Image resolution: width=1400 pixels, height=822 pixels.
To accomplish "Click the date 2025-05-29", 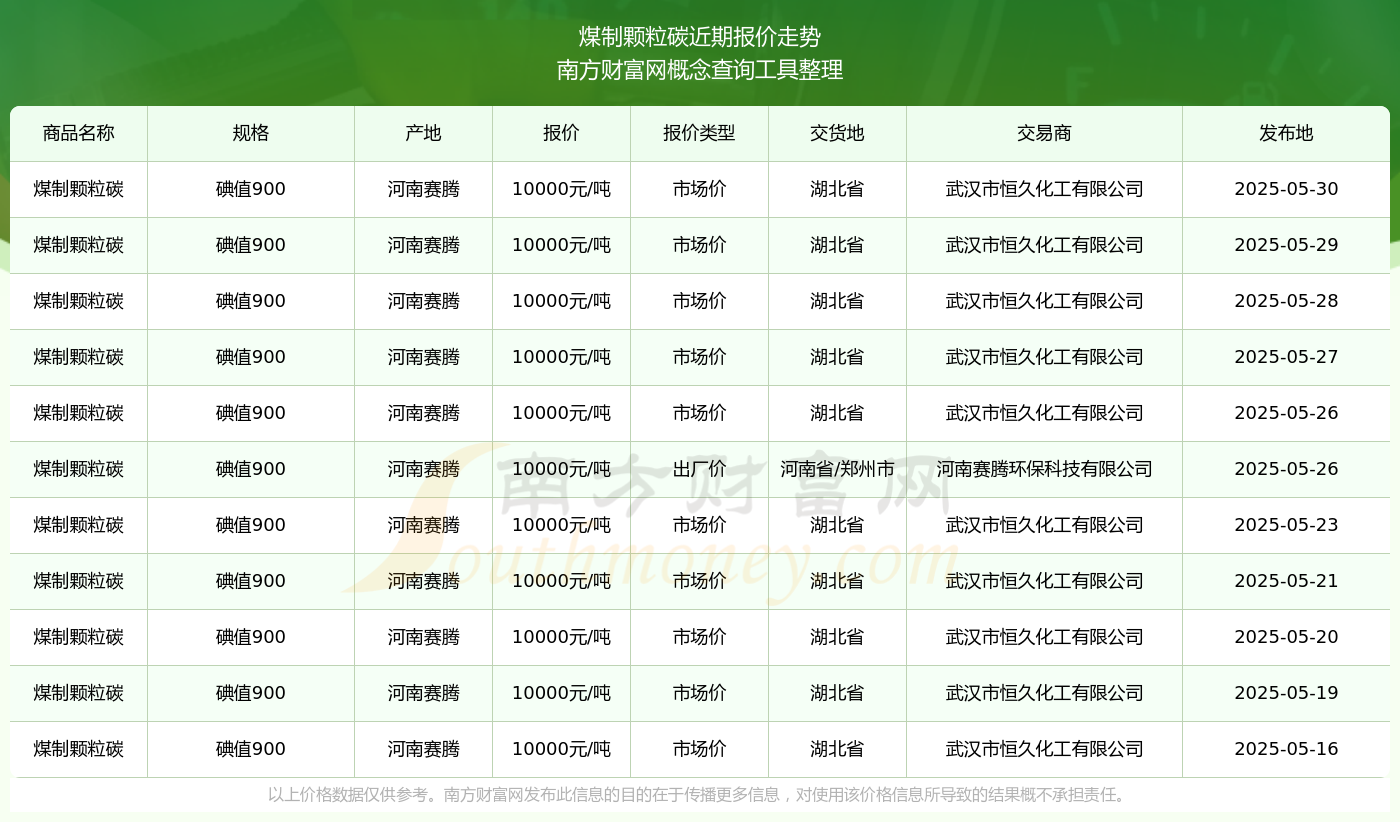I will pos(1286,245).
